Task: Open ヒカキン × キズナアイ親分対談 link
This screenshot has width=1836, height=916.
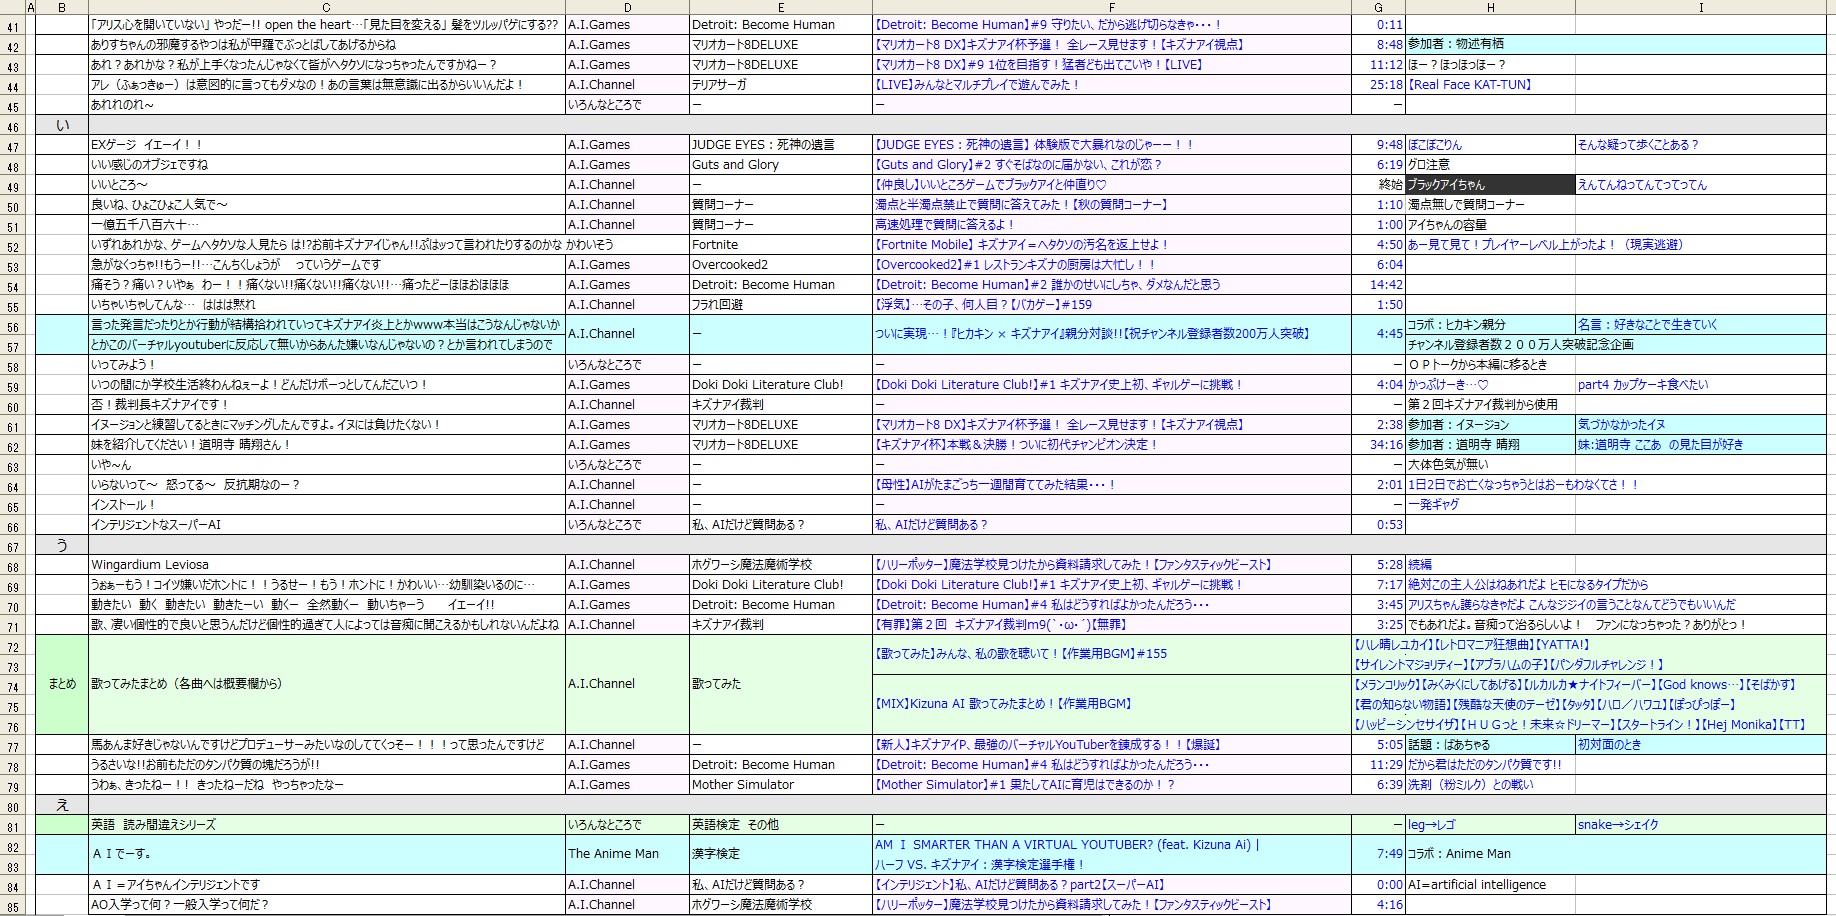Action: 1092,334
